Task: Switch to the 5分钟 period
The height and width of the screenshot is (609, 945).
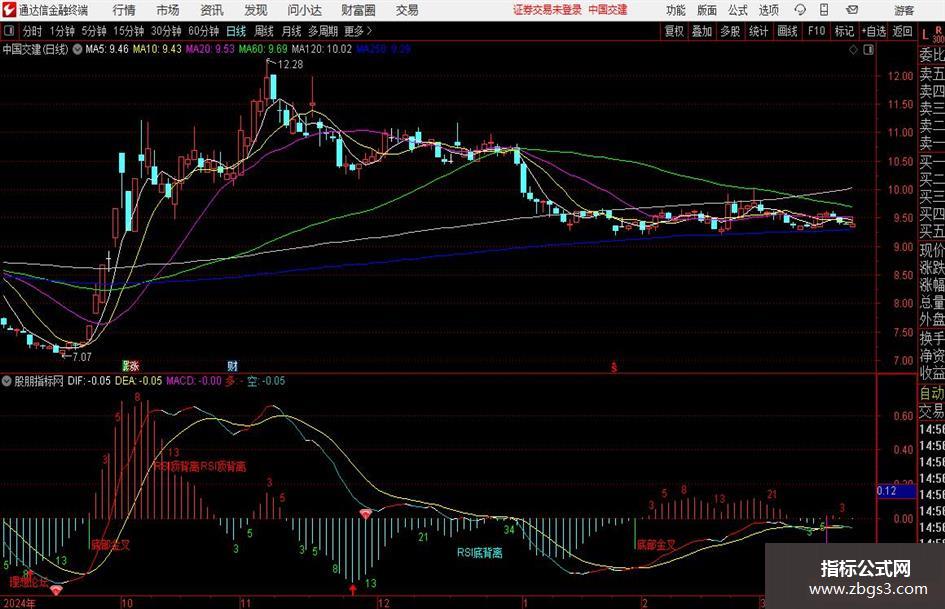Action: click(x=93, y=31)
